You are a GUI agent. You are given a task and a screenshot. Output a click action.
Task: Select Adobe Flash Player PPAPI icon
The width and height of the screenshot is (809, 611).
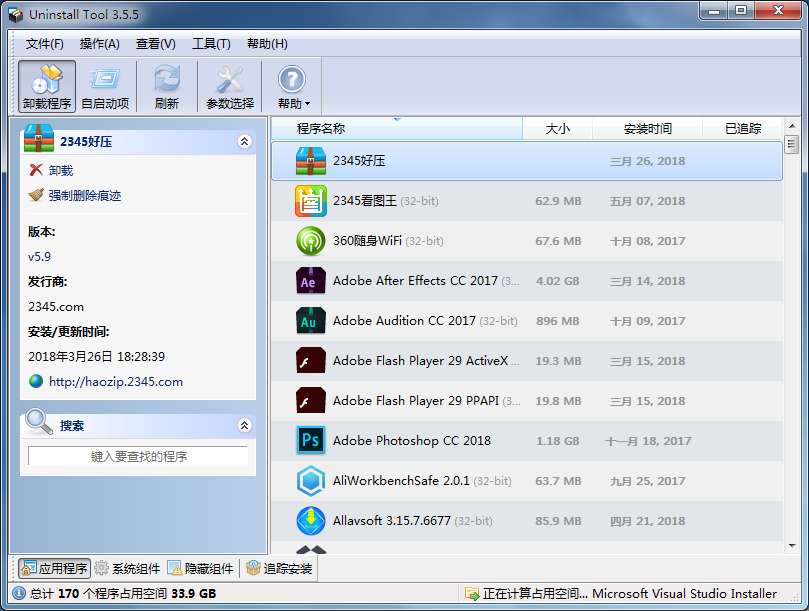311,401
